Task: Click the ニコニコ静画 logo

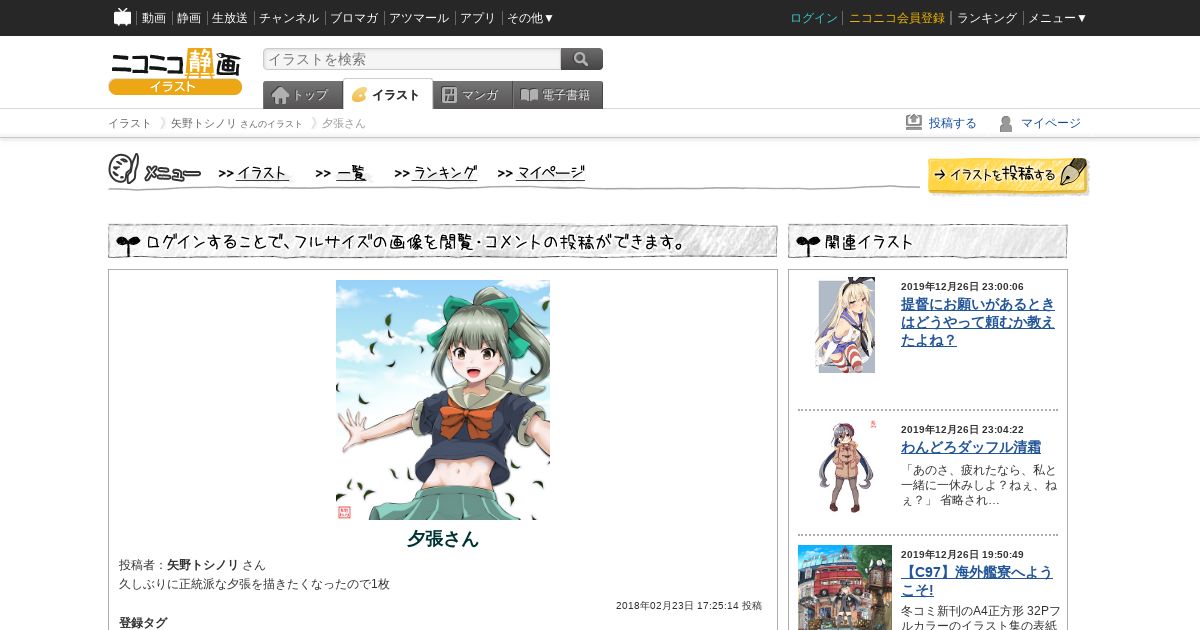Action: (x=175, y=71)
